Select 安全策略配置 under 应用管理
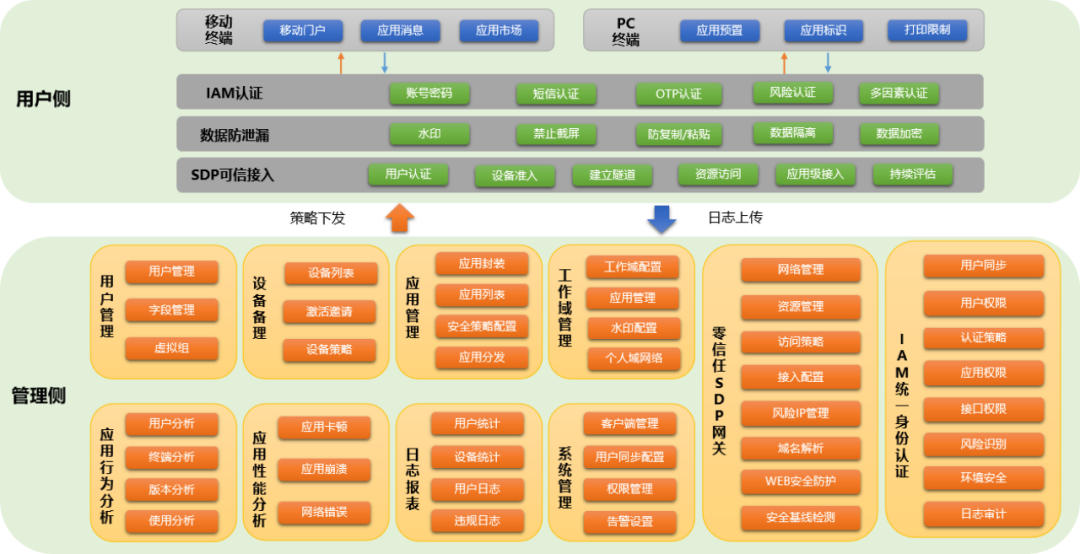This screenshot has width=1080, height=554. point(481,326)
